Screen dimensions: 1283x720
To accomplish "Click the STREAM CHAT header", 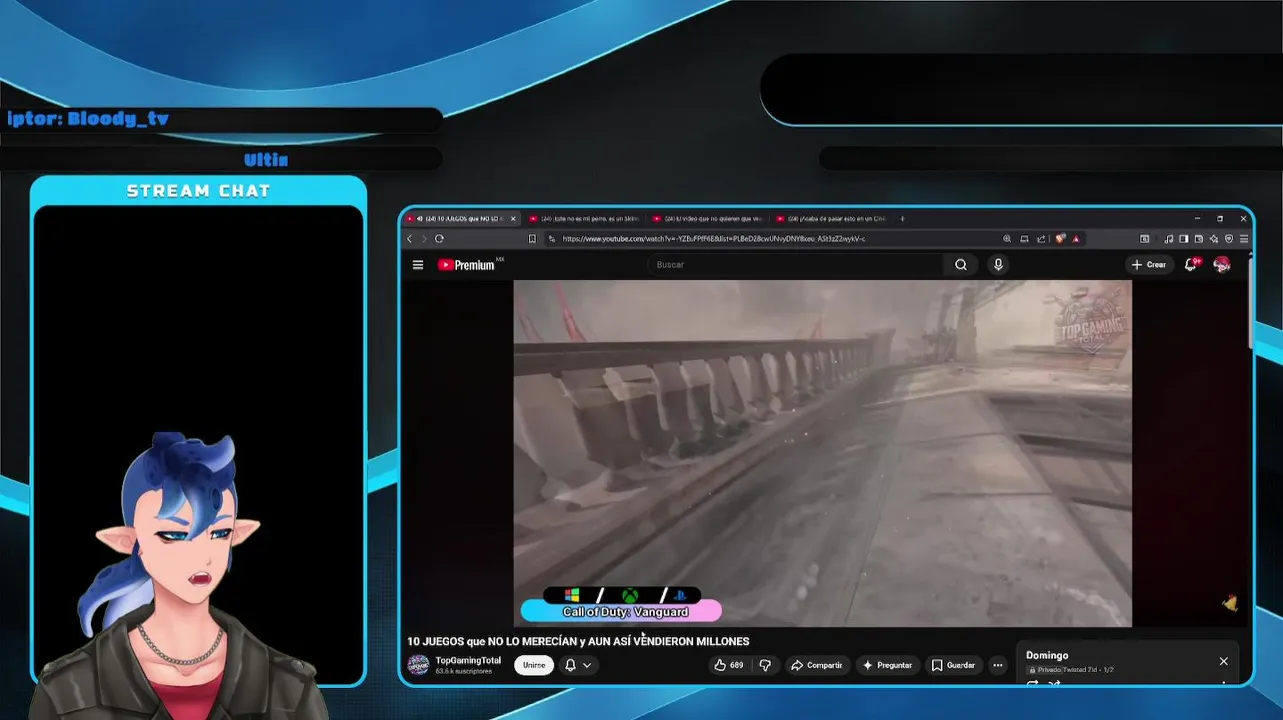I will [x=198, y=191].
